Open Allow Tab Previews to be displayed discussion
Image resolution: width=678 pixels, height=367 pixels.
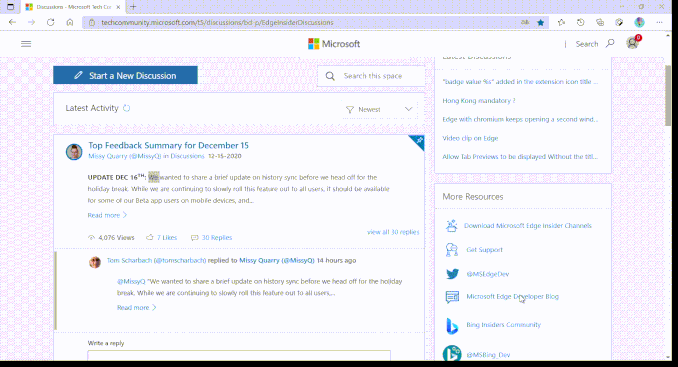(520, 156)
